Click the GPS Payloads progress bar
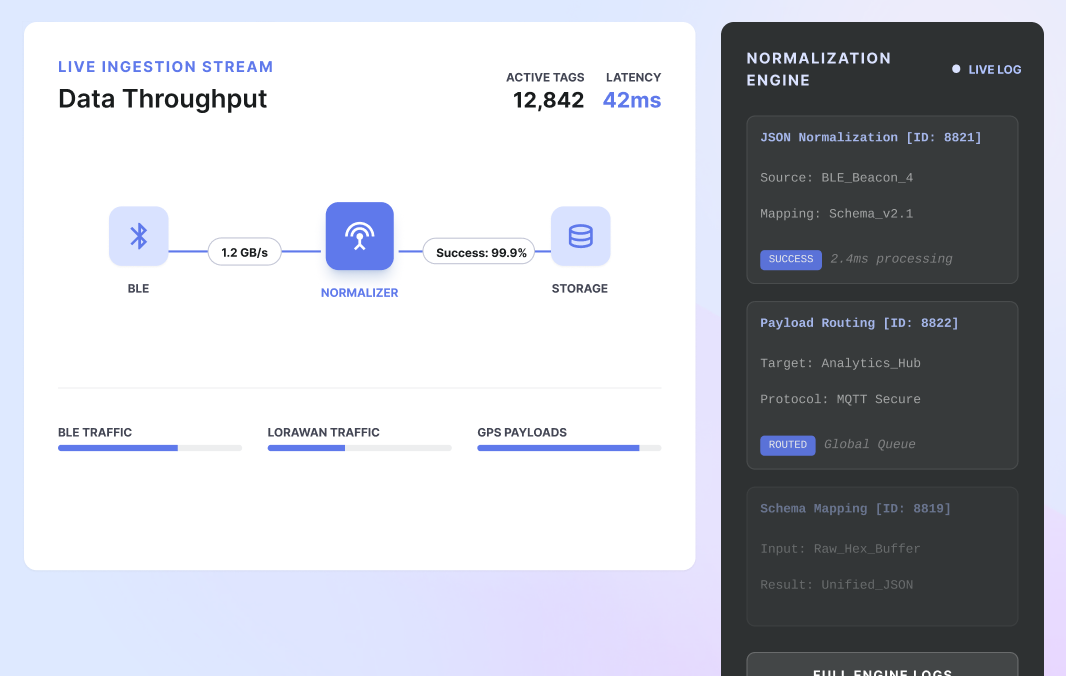Viewport: 1066px width, 676px height. pyautogui.click(x=569, y=448)
